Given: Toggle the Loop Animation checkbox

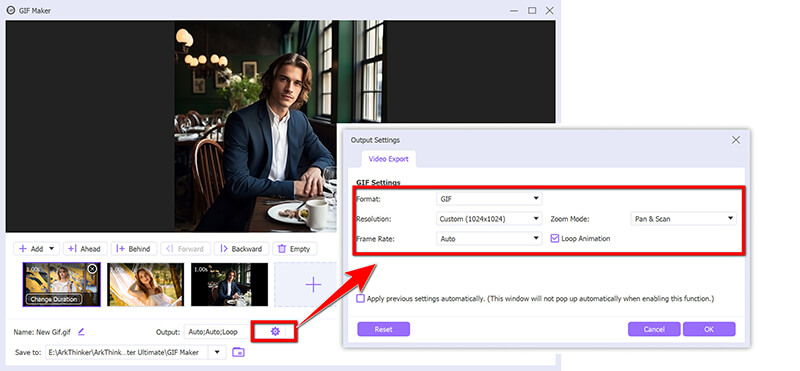Looking at the screenshot, I should tap(555, 238).
